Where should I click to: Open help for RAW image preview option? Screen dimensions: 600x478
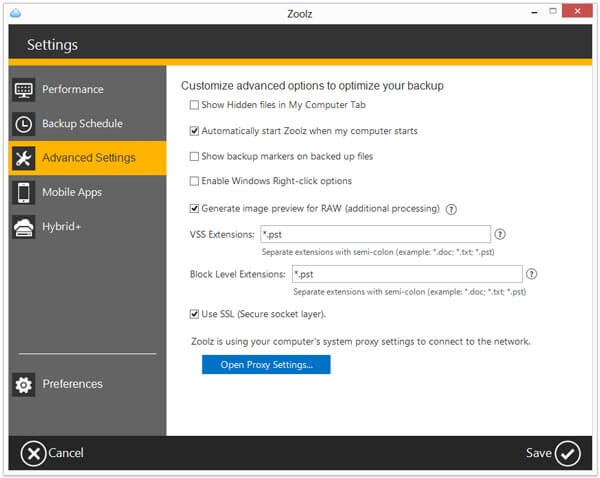(452, 209)
